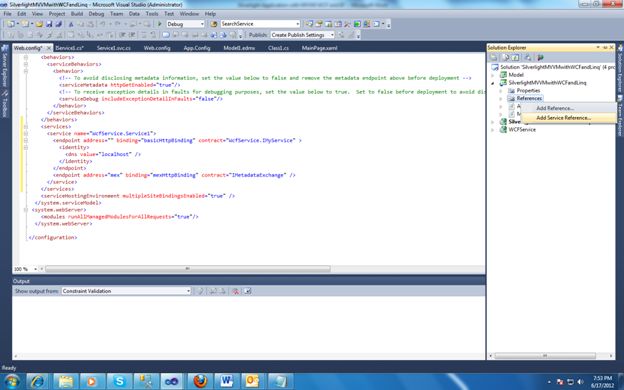The width and height of the screenshot is (624, 390).
Task: Click the "localhost" value in the editor
Action: coord(115,154)
